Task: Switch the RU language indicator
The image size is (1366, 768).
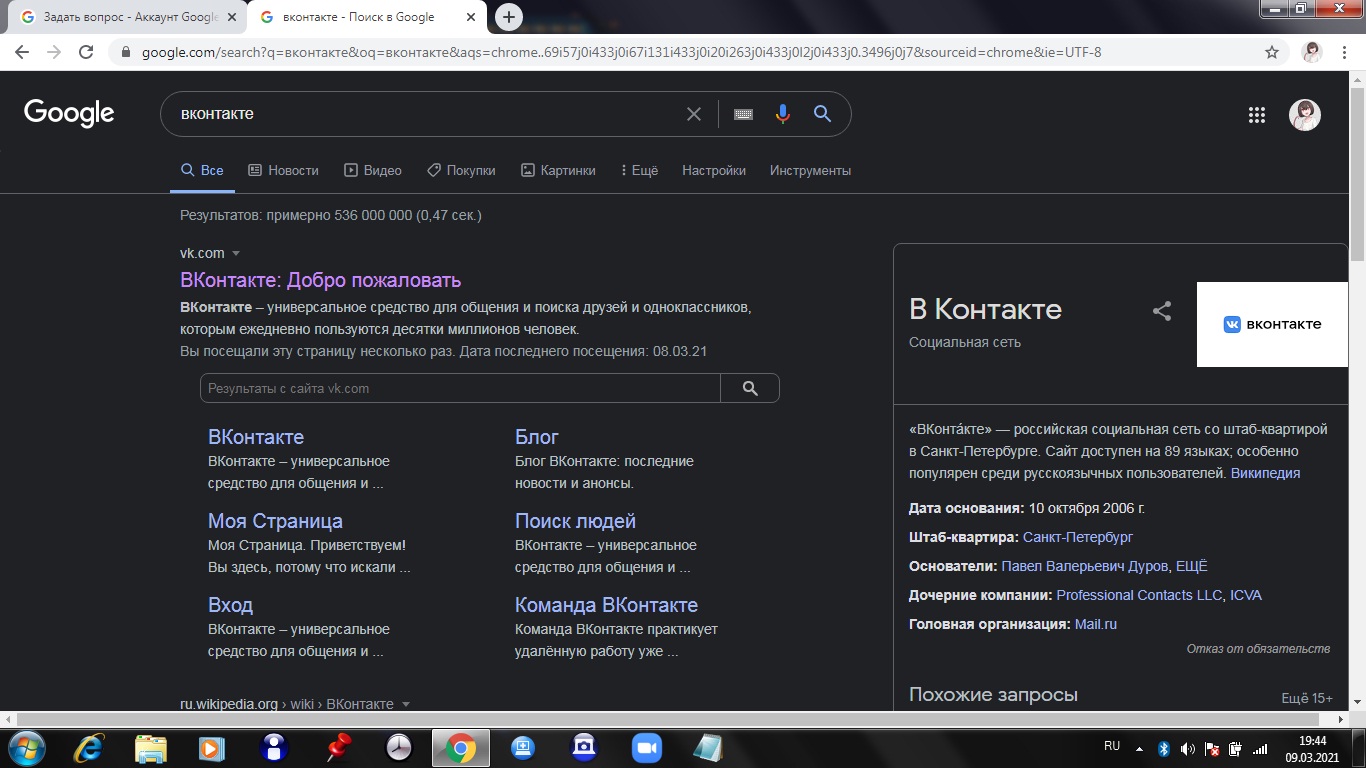Action: click(x=1112, y=746)
